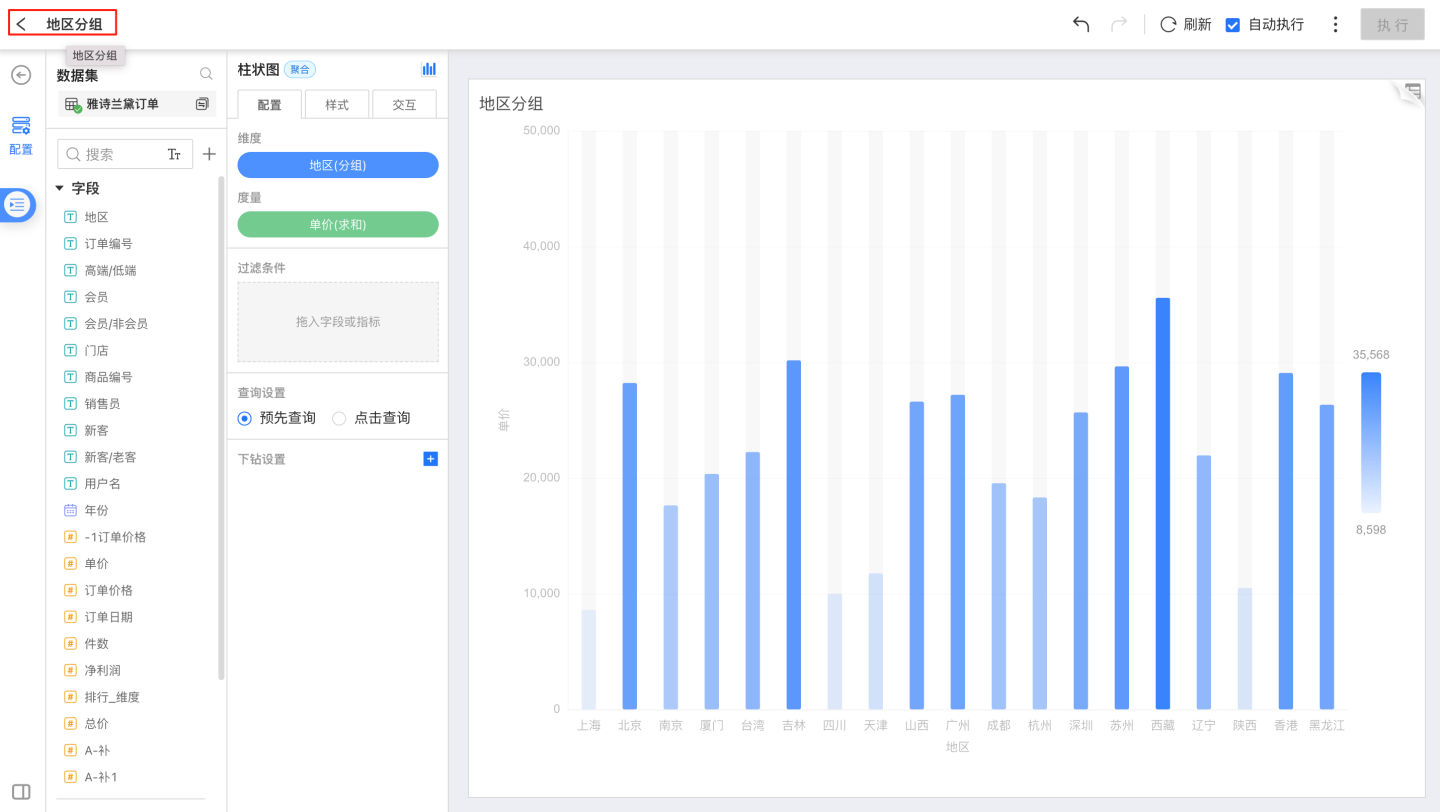This screenshot has width=1440, height=812.
Task: Click the plus icon to add field
Action: (x=209, y=154)
